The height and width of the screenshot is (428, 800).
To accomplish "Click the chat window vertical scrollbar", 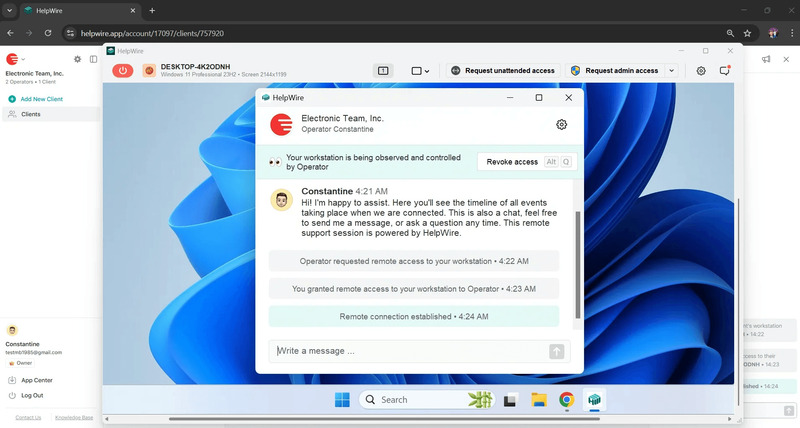I will coord(578,265).
